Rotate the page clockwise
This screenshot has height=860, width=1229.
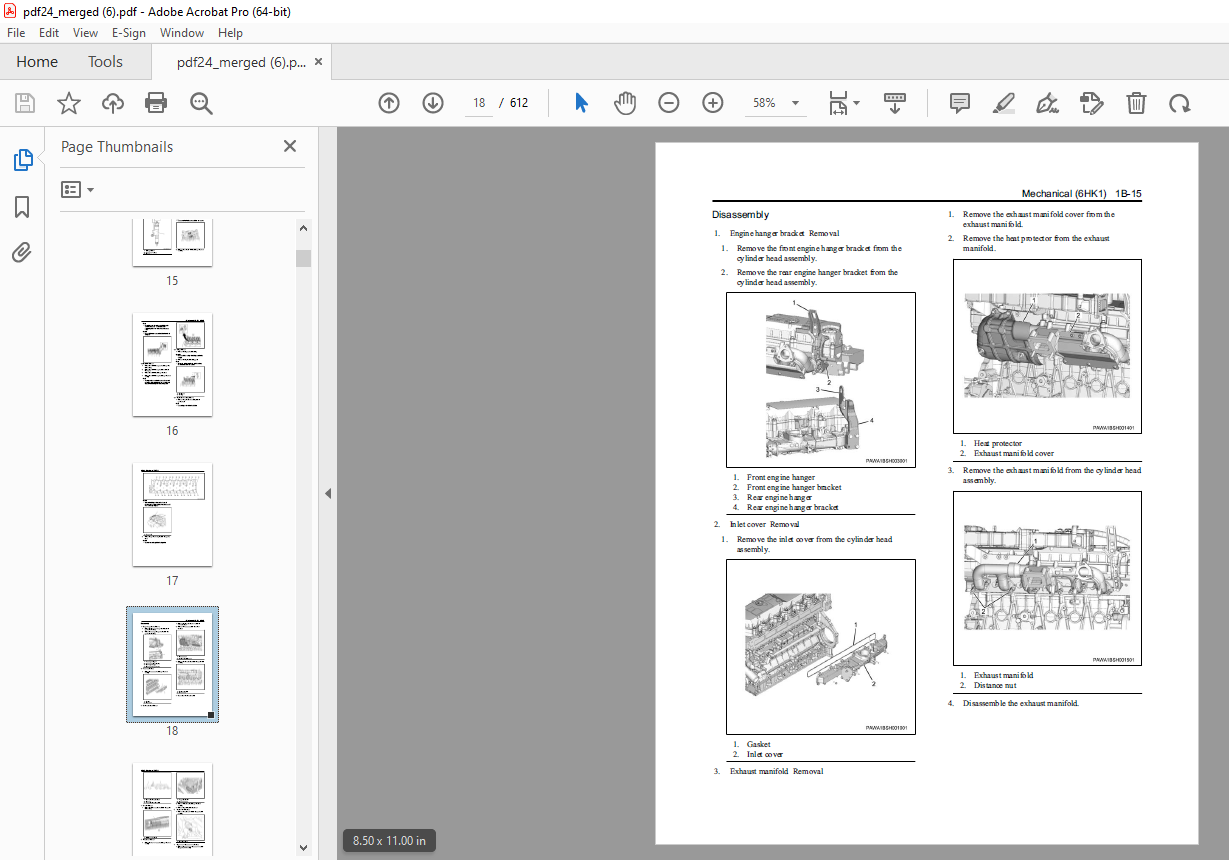[x=1180, y=103]
